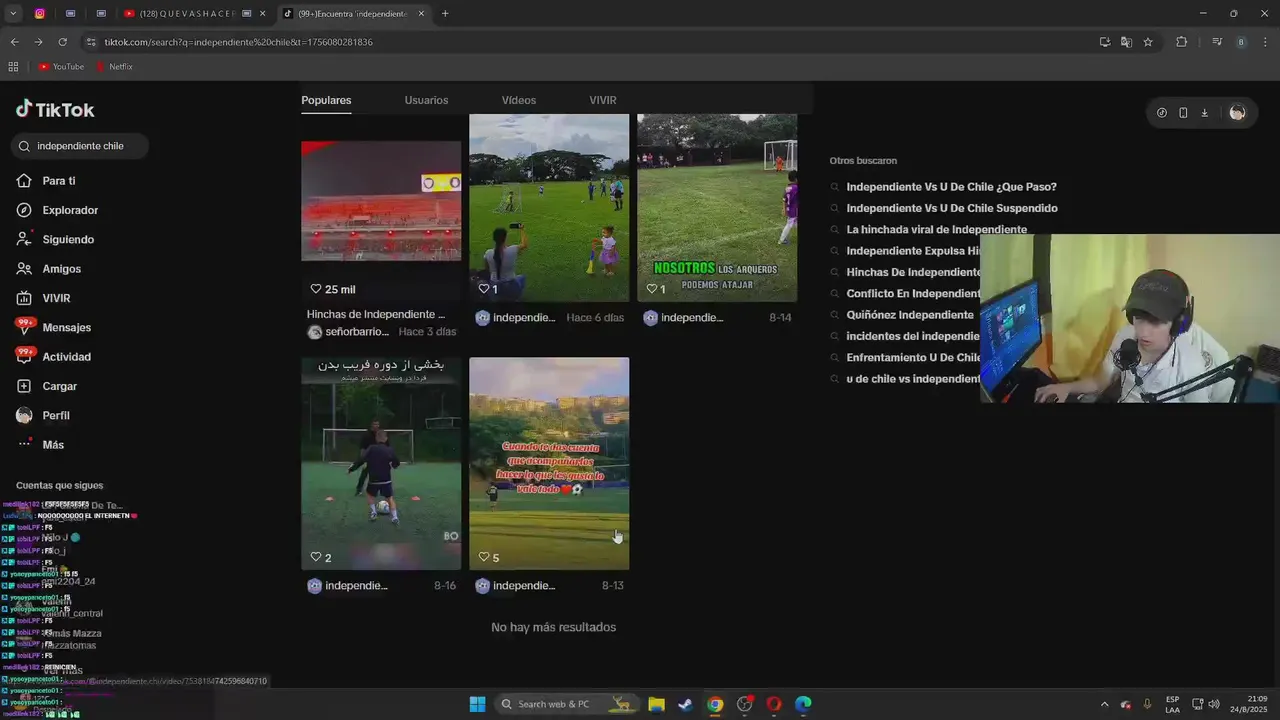Open the browser extensions puzzle icon
Image resolution: width=1280 pixels, height=720 pixels.
[1181, 42]
